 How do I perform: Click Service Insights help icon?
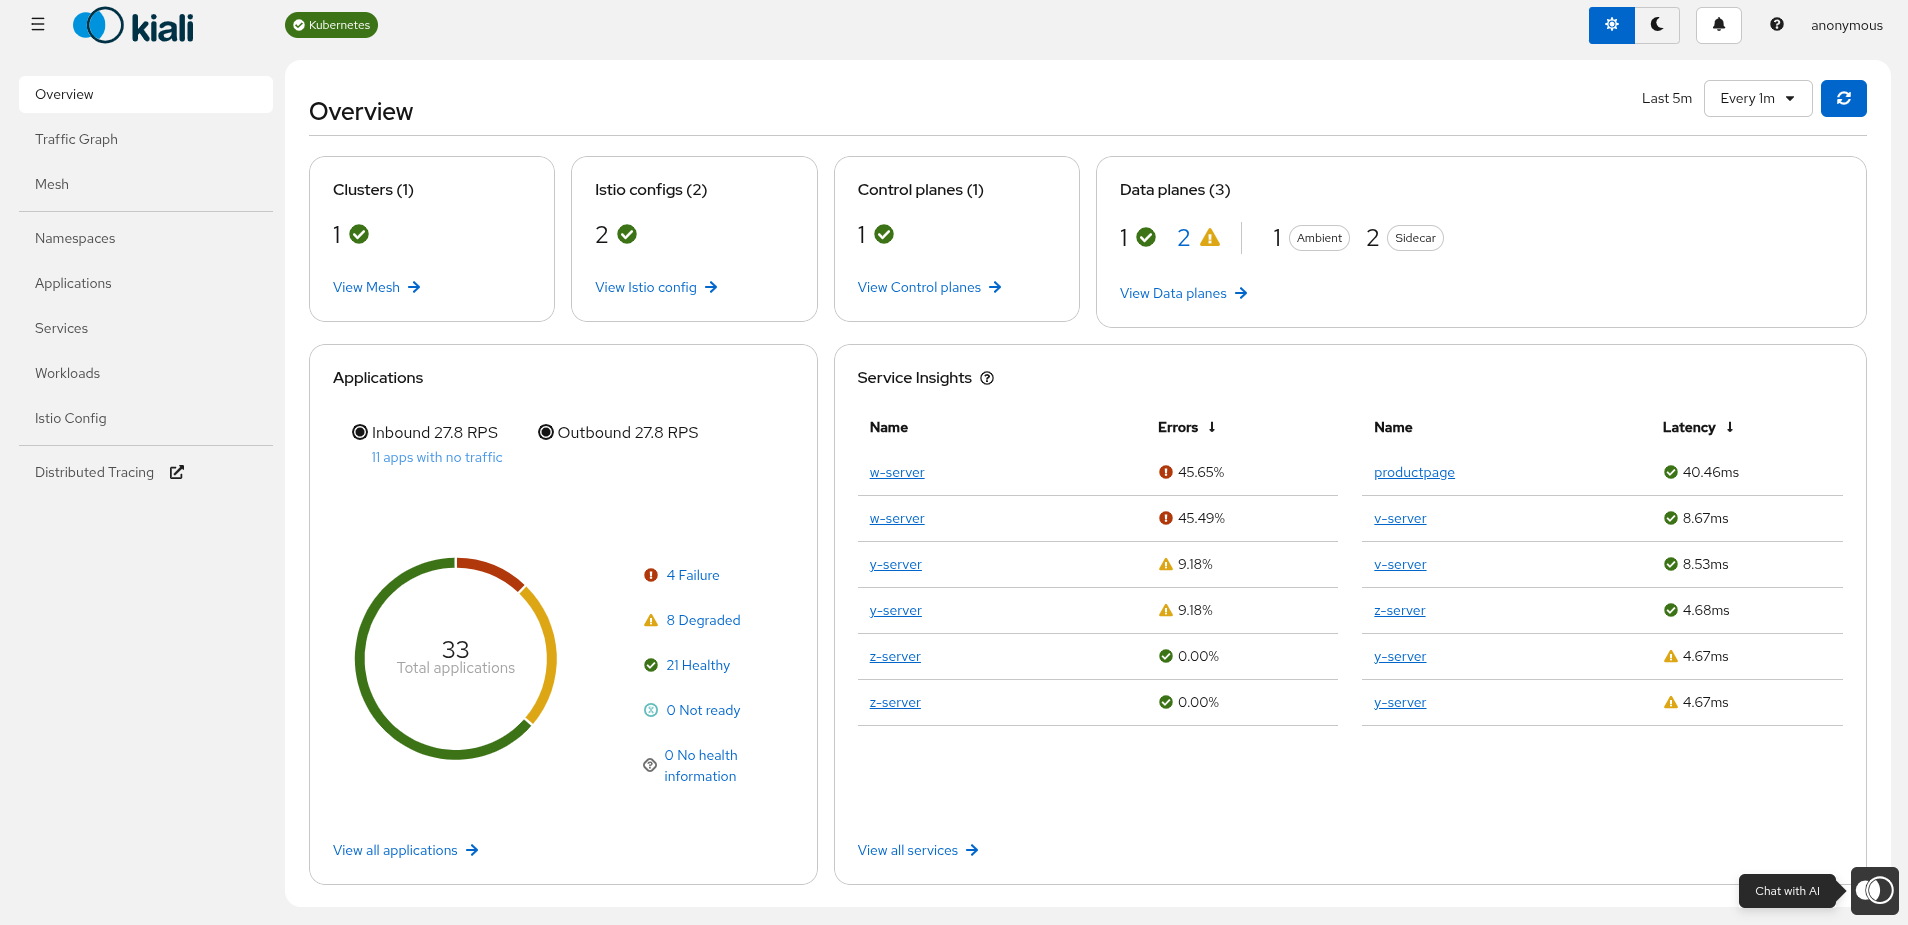[x=987, y=378]
